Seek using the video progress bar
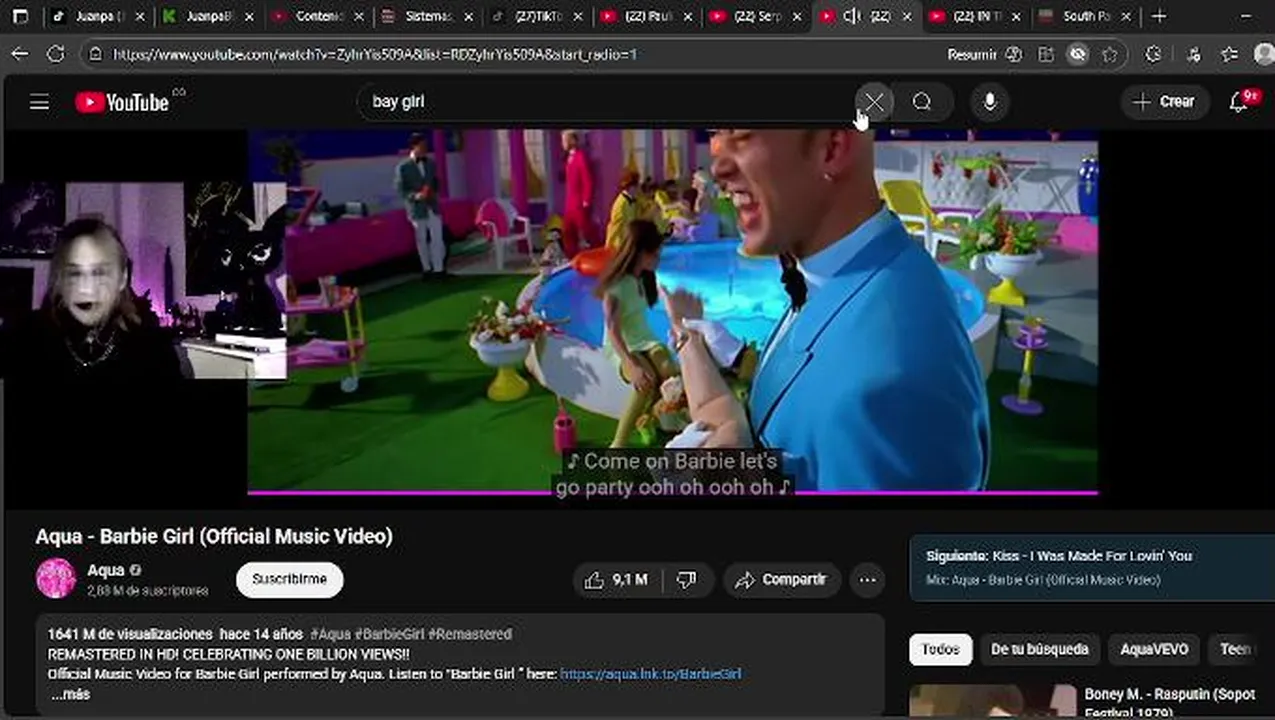The image size is (1275, 720). [672, 492]
